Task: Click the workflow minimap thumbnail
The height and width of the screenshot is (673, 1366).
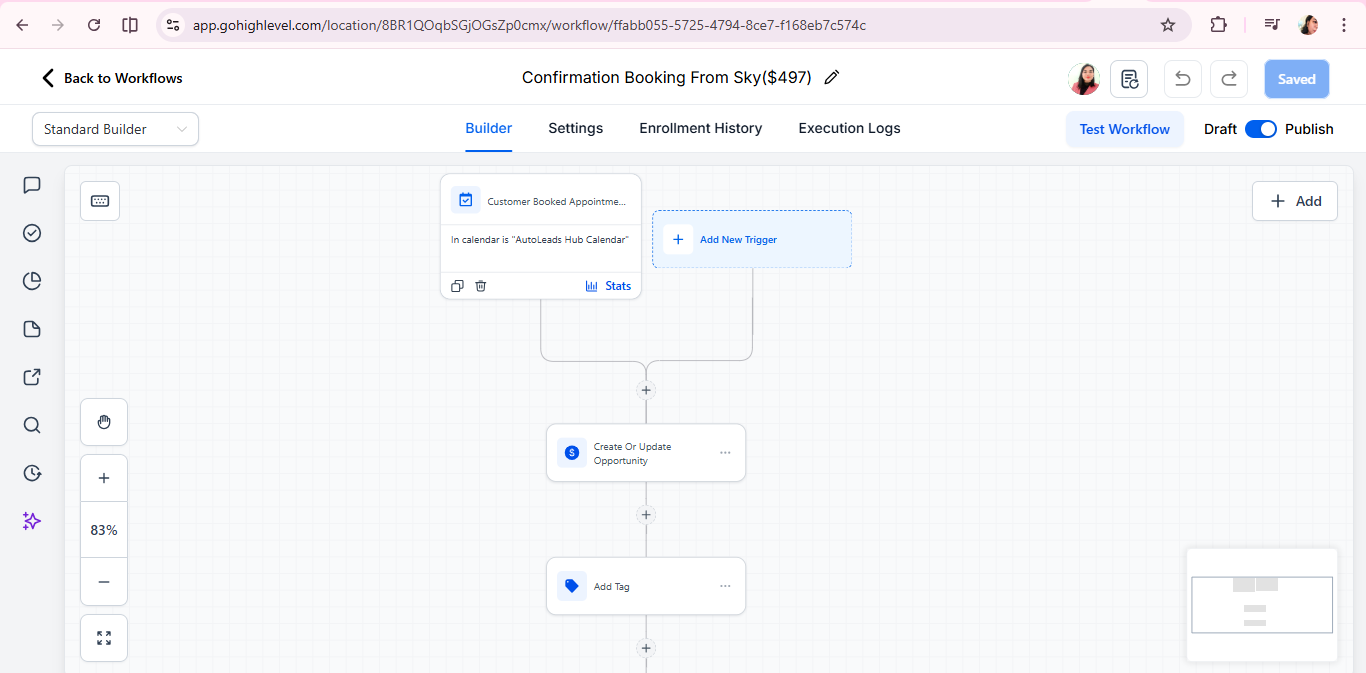Action: (1261, 604)
